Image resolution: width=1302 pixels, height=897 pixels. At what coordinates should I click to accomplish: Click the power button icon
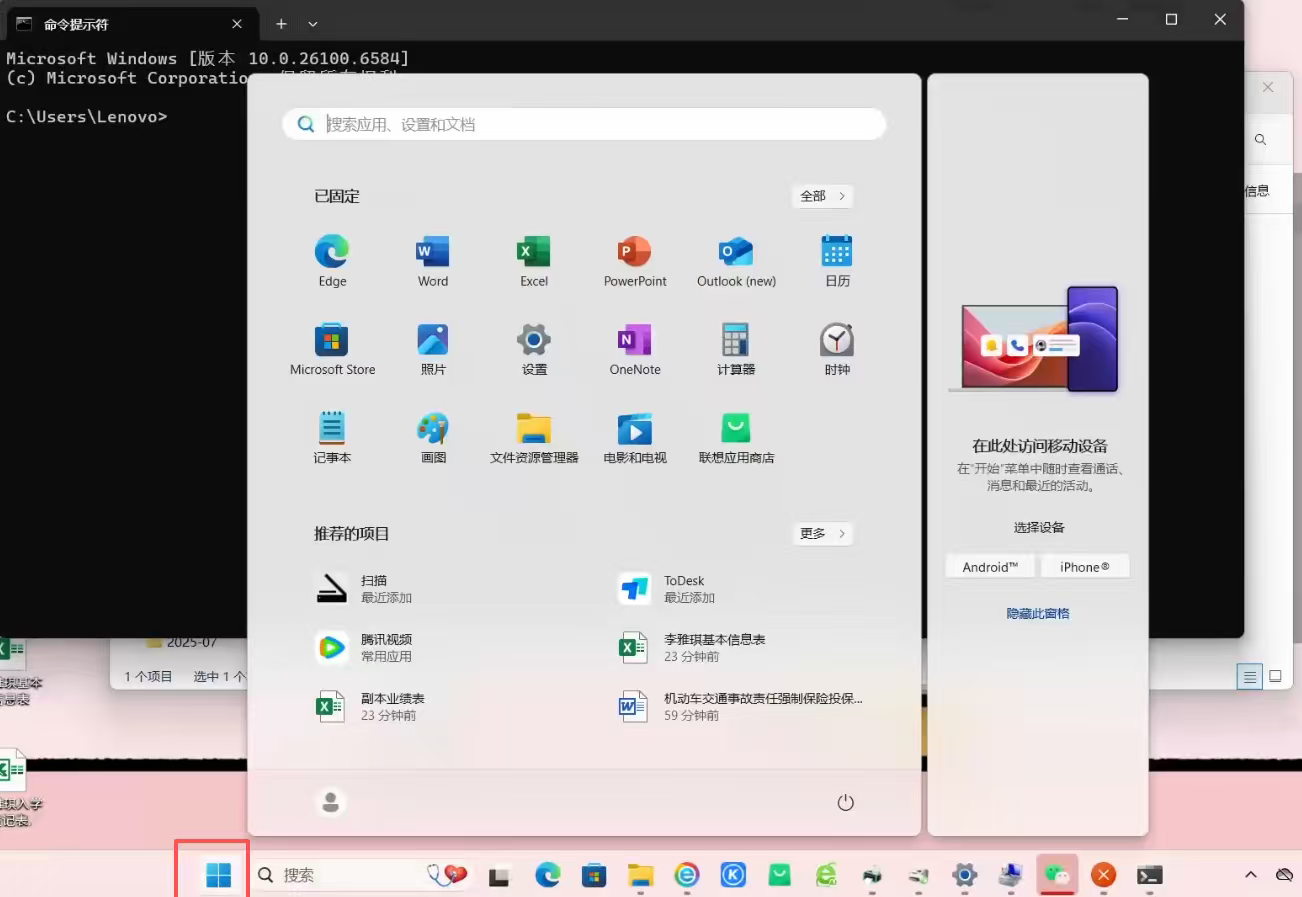tap(845, 802)
